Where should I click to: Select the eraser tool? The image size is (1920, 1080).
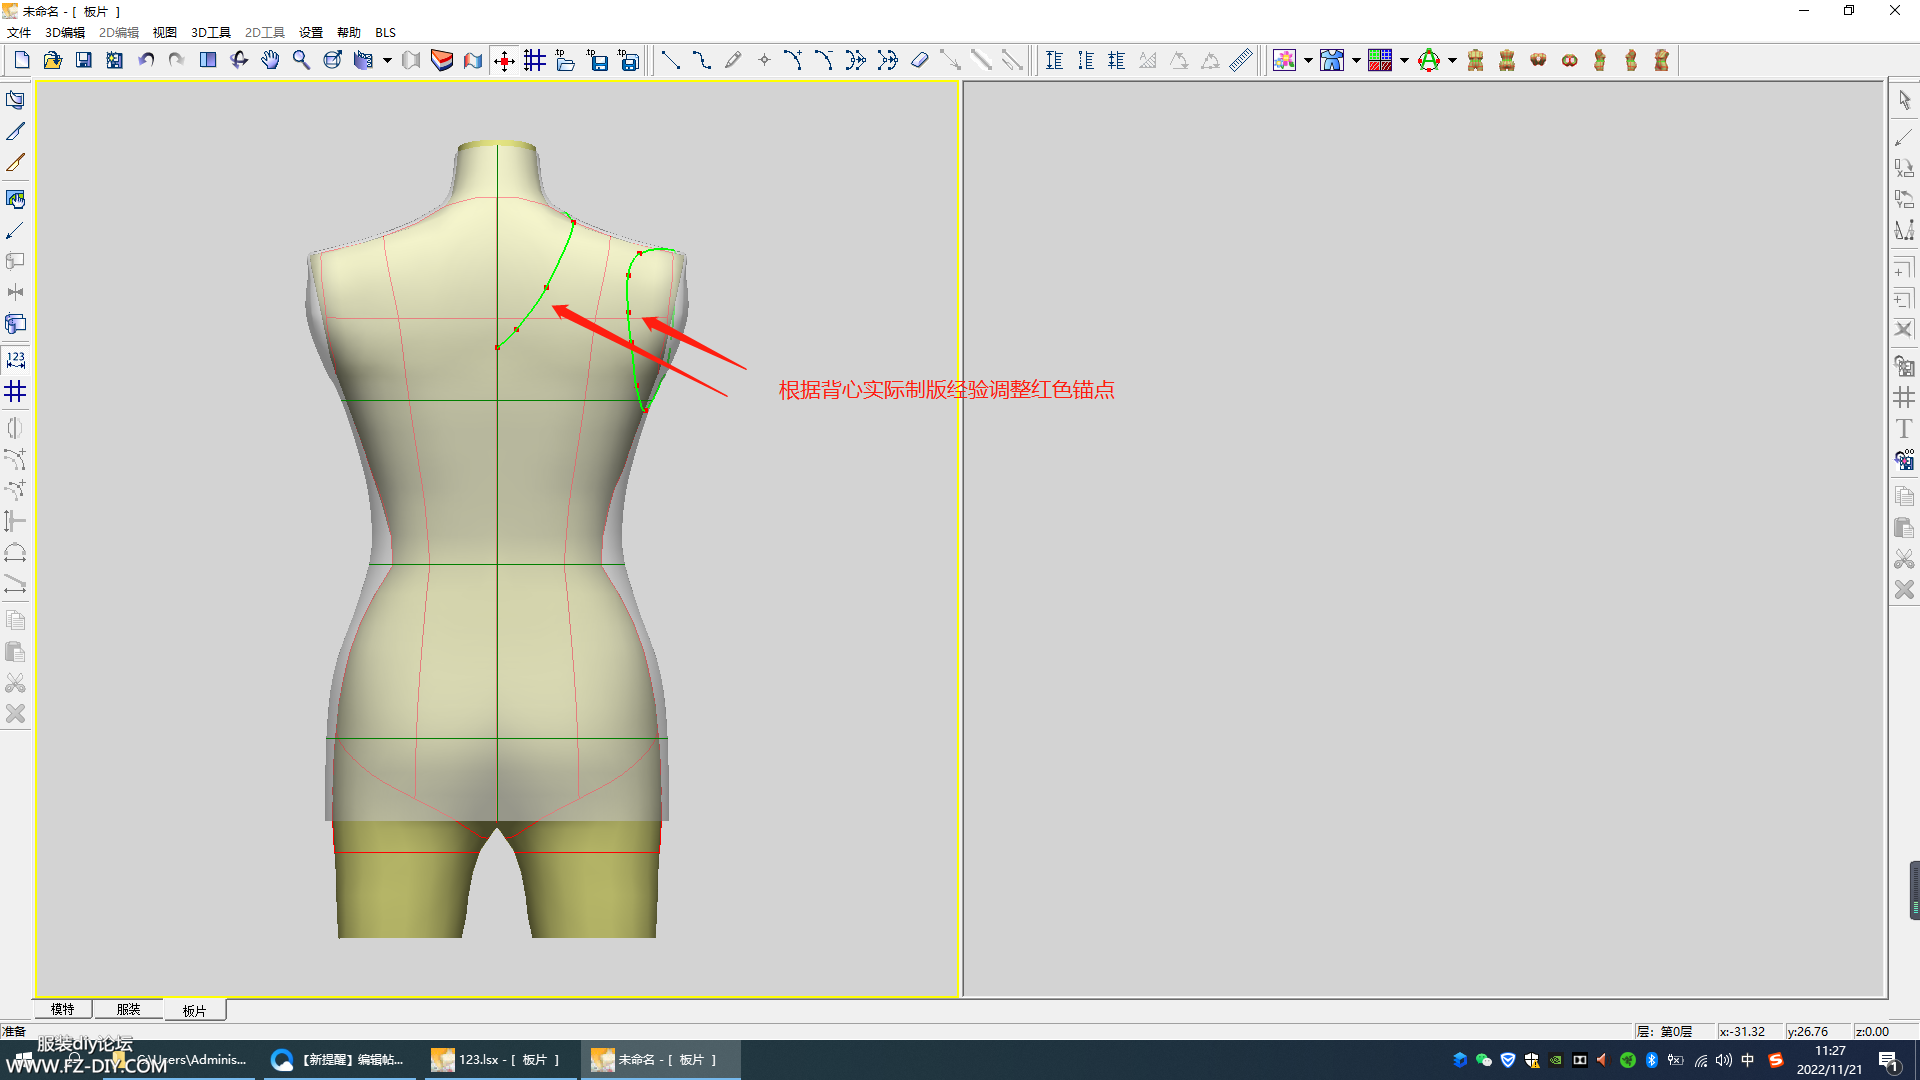pyautogui.click(x=919, y=61)
